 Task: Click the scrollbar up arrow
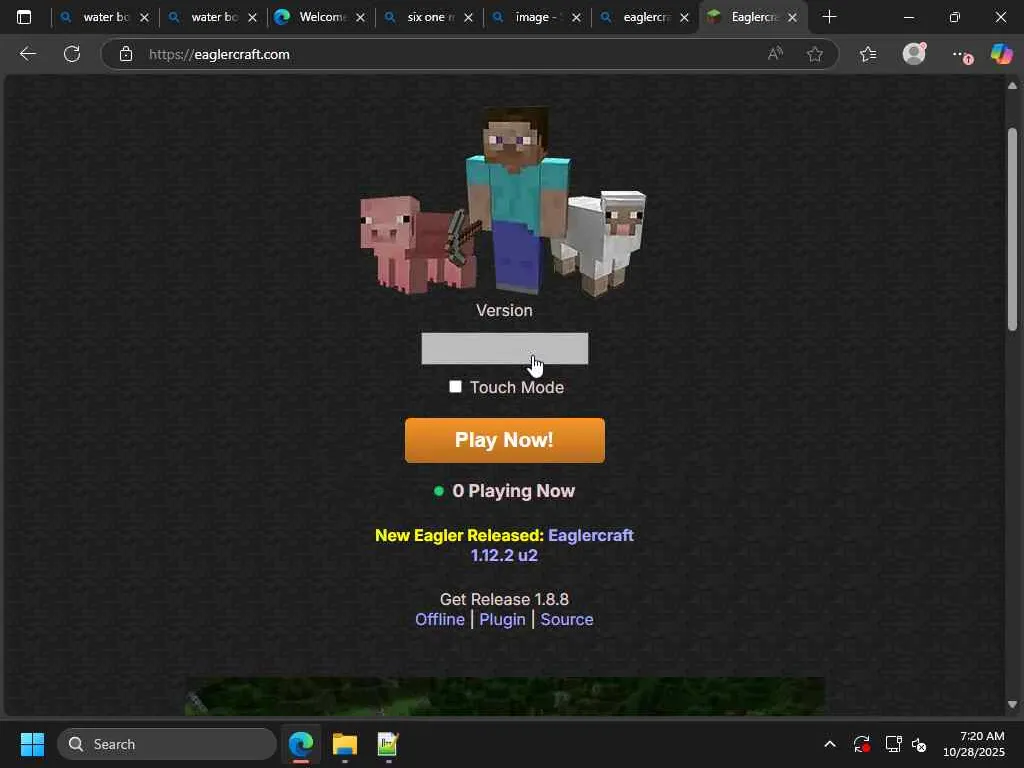click(1012, 86)
